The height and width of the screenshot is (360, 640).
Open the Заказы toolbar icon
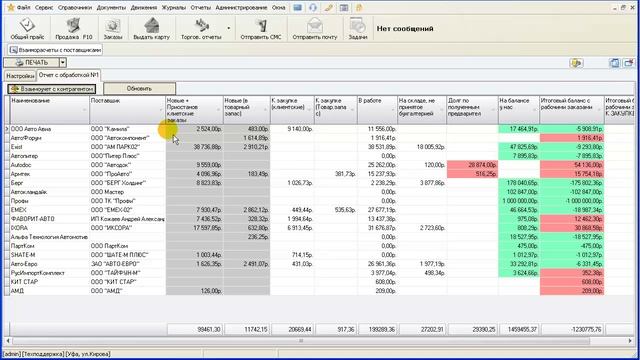[113, 29]
